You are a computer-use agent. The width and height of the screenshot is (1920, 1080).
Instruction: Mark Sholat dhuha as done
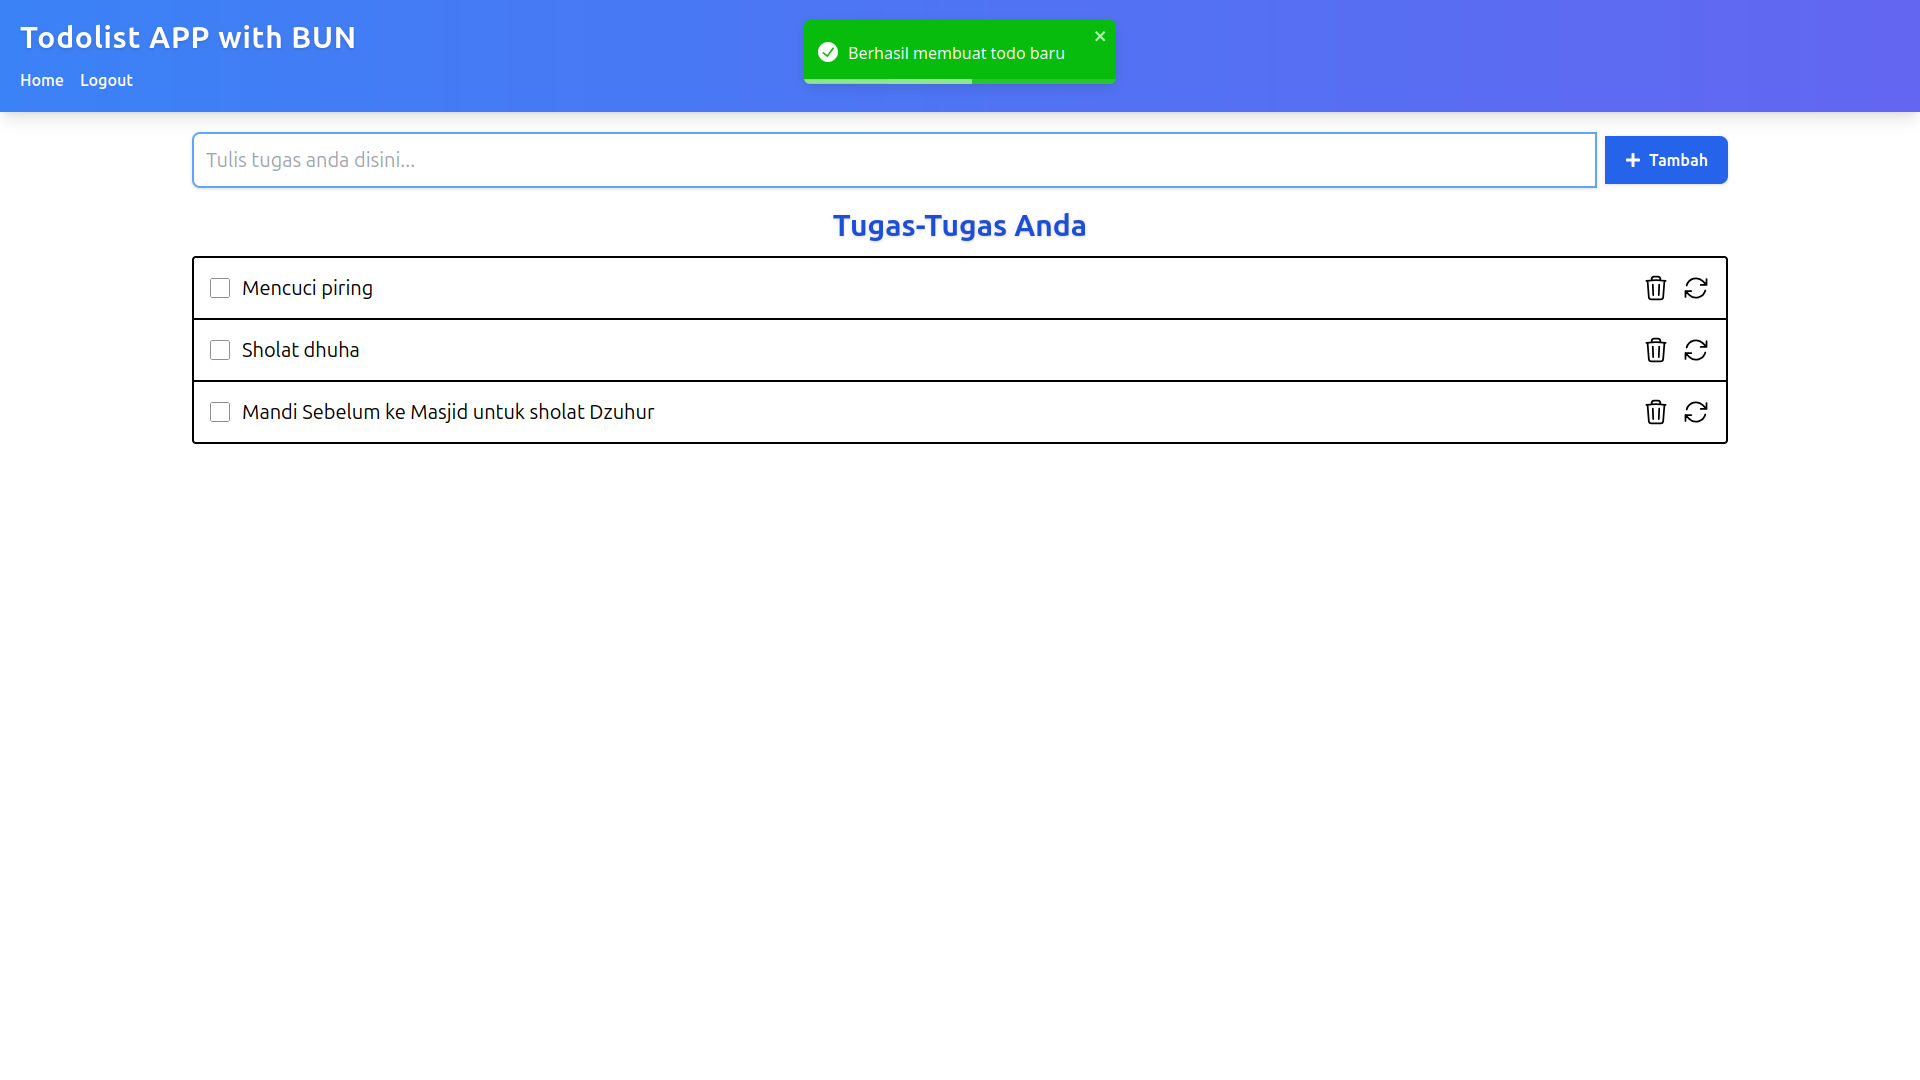click(x=220, y=350)
